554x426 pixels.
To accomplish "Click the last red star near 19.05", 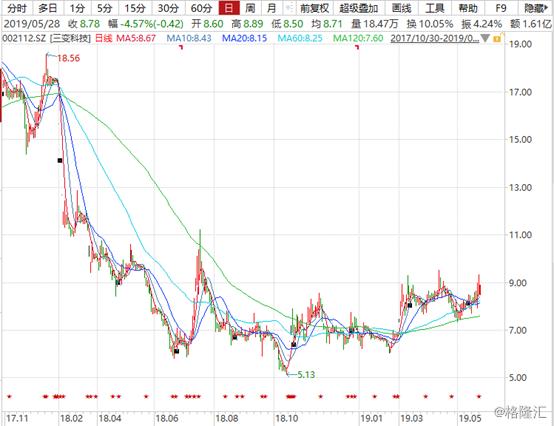I will pyautogui.click(x=479, y=397).
